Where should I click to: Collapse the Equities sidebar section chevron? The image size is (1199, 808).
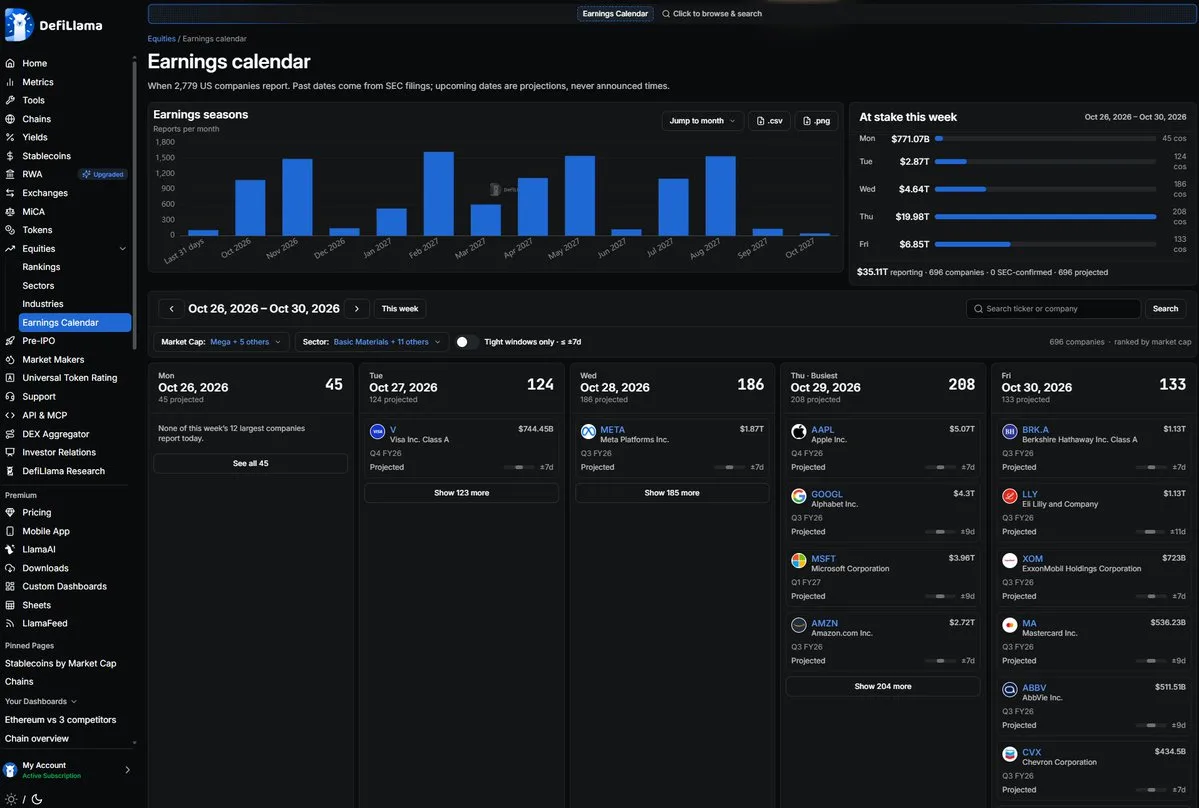[122, 249]
